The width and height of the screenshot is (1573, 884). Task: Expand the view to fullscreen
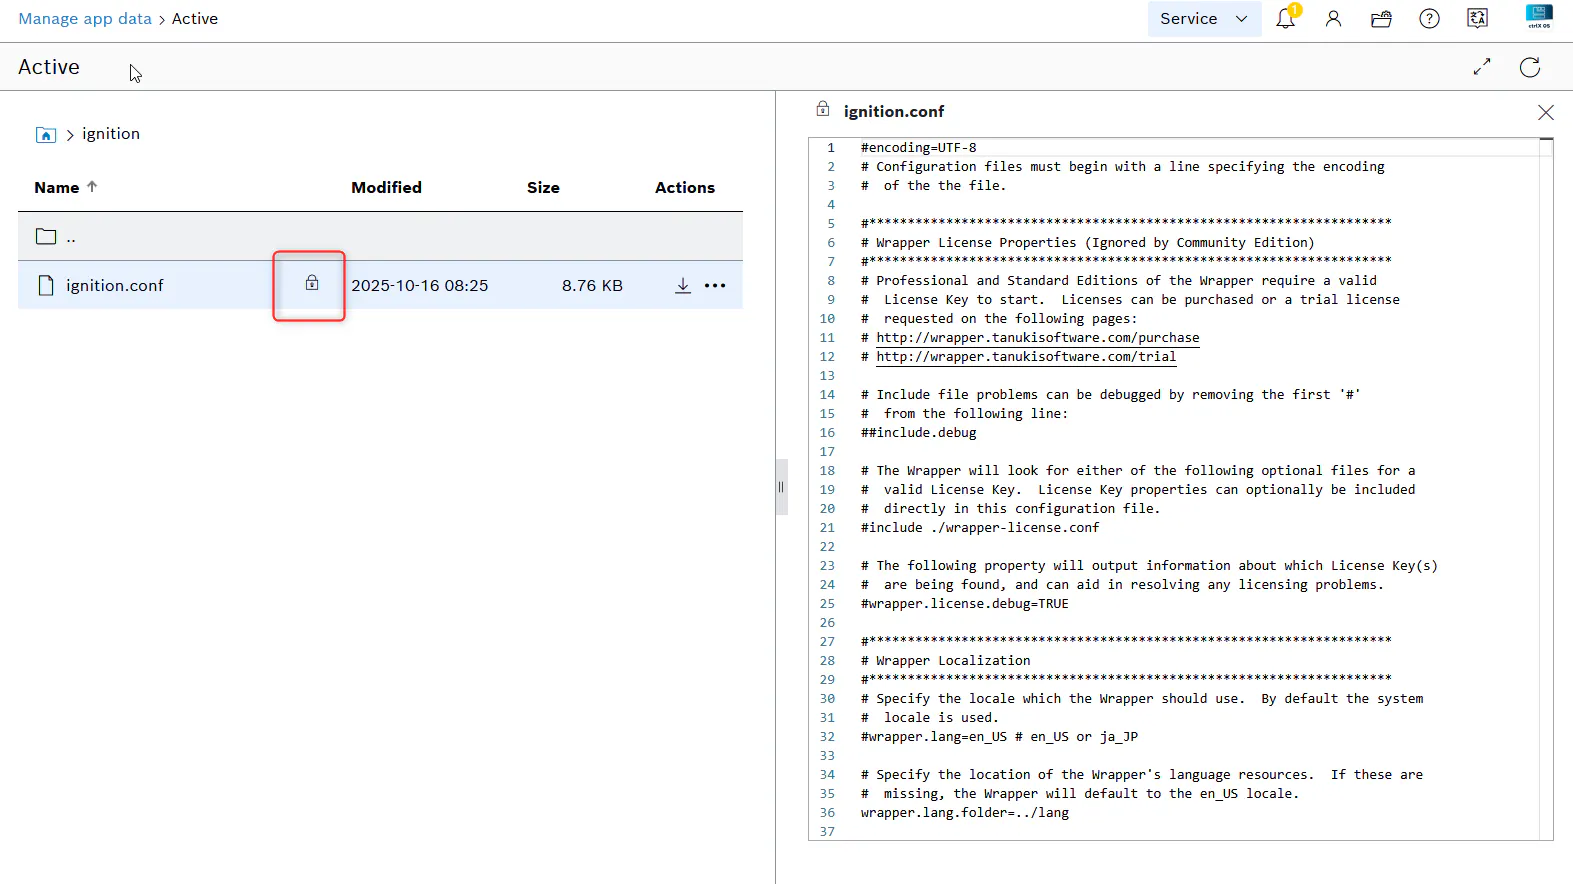pyautogui.click(x=1482, y=67)
